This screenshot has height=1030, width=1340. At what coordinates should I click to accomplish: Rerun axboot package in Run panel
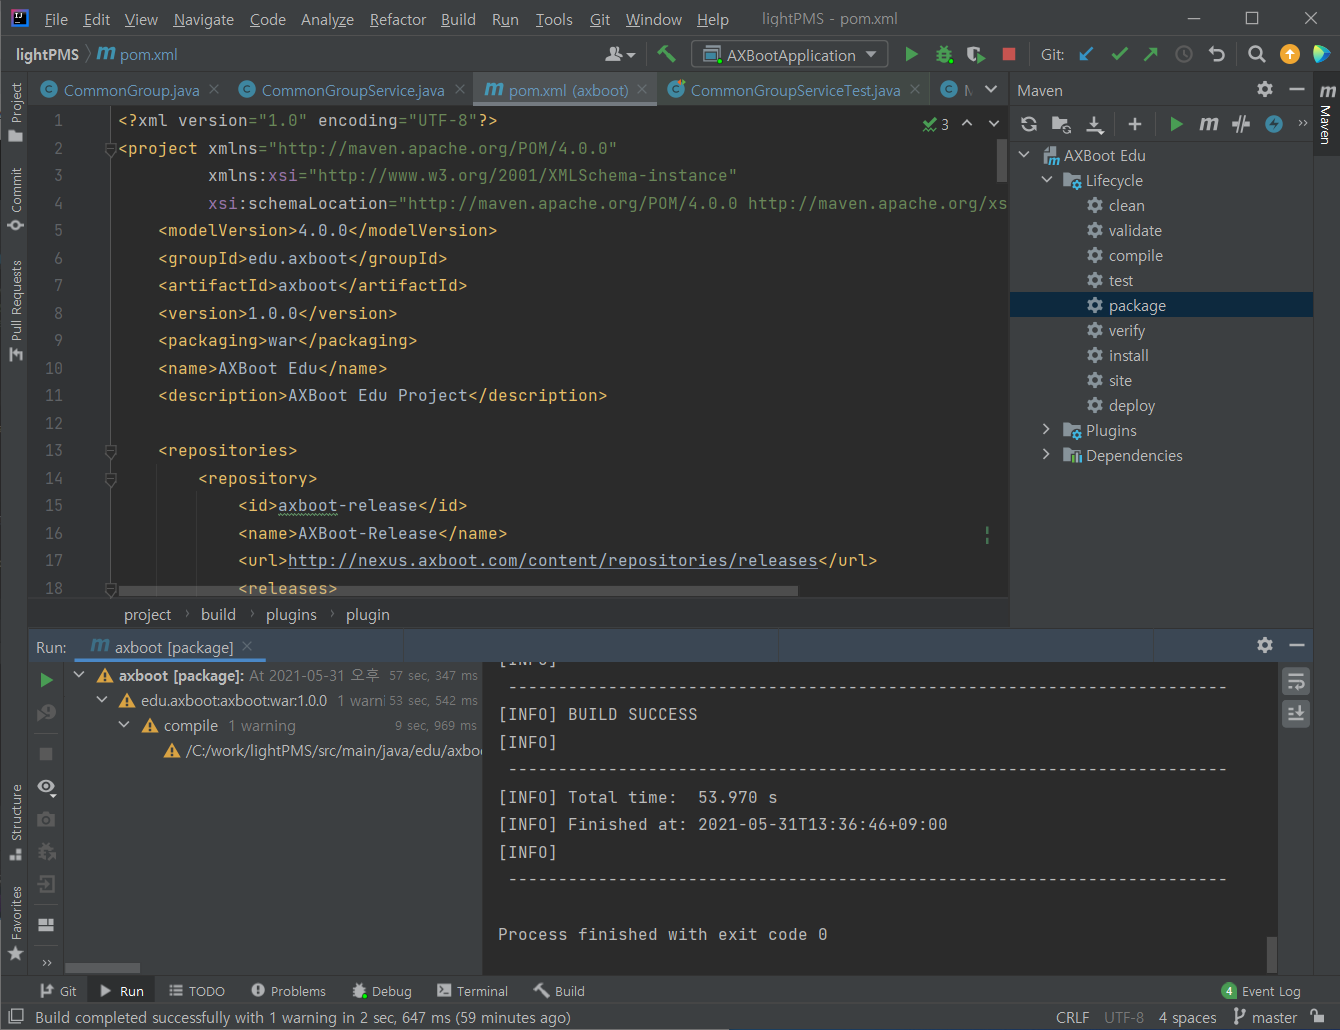[46, 680]
